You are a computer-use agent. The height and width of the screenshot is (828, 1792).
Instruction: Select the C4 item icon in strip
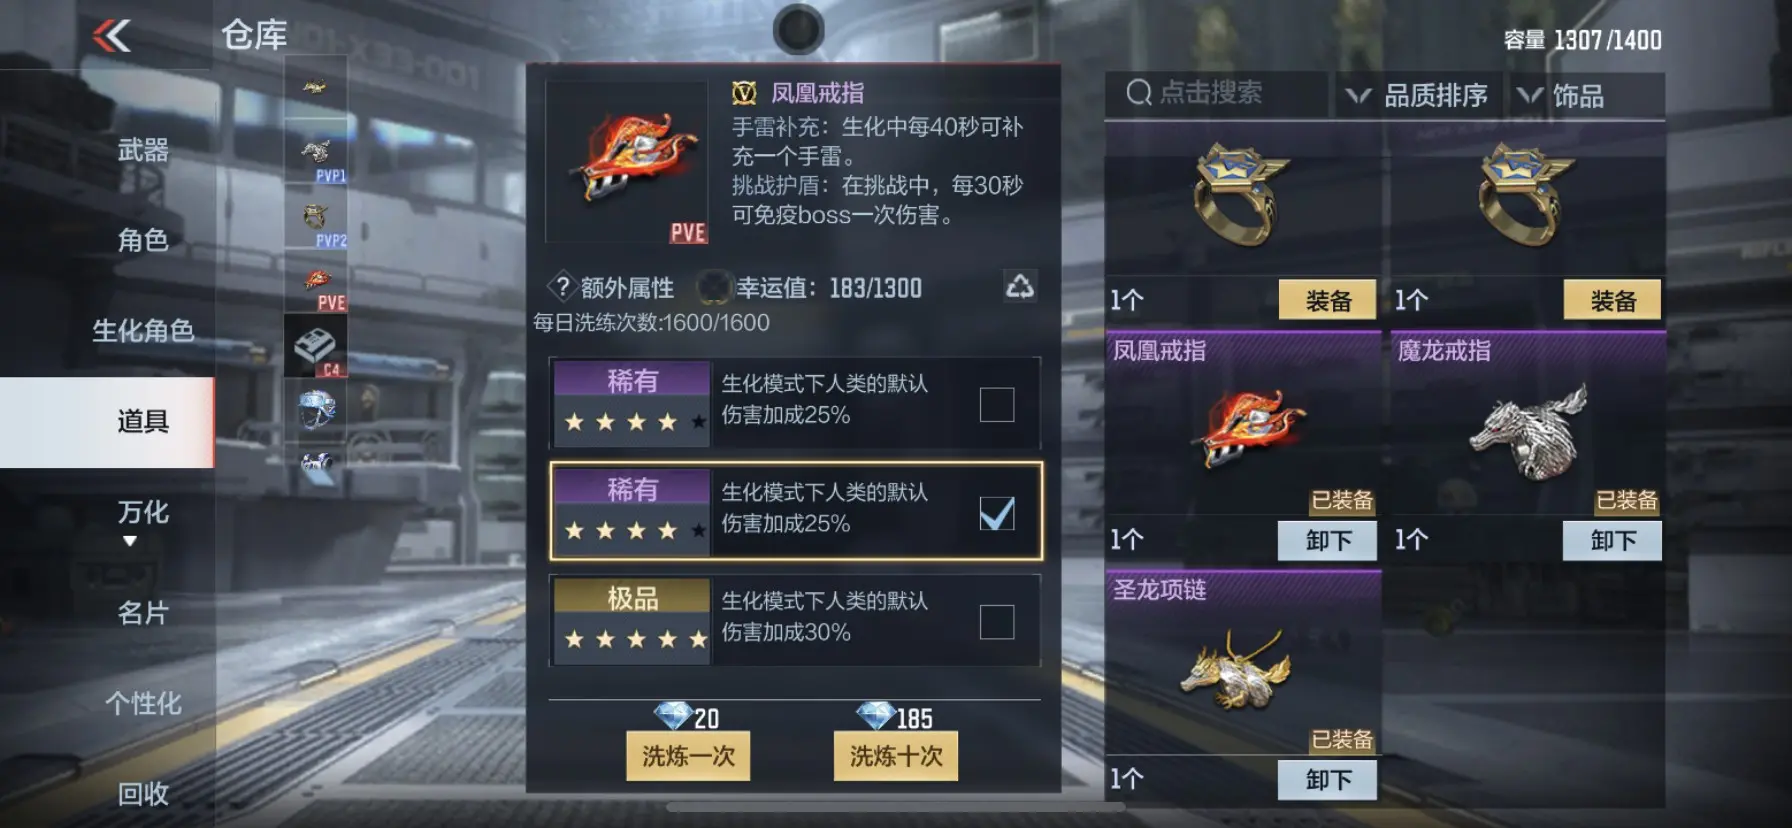click(315, 345)
